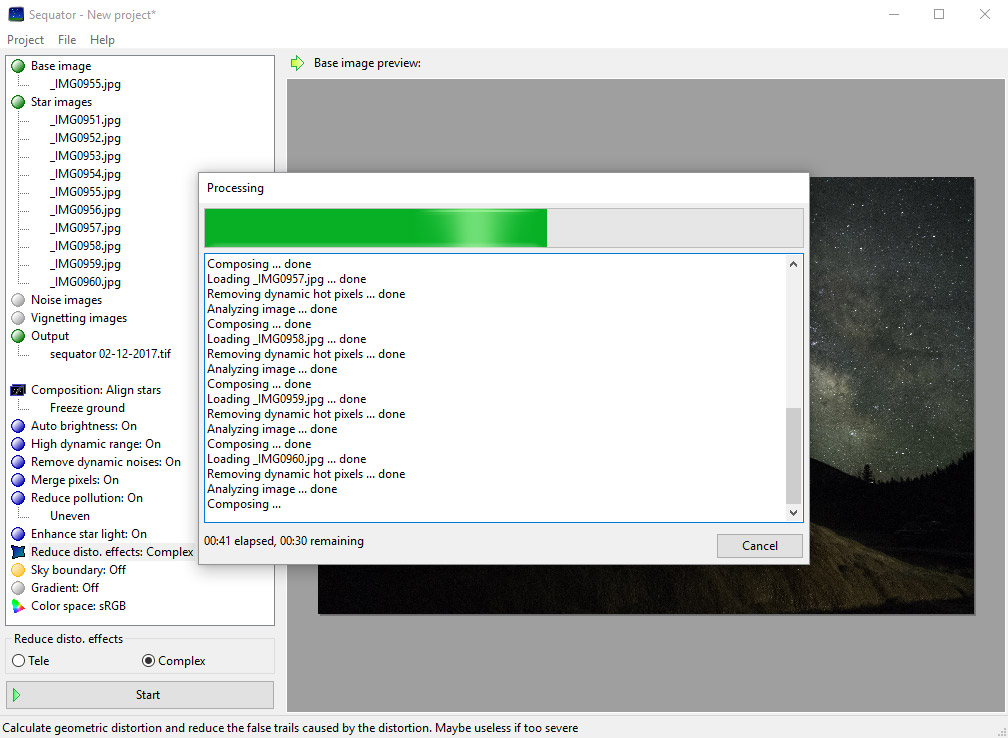Click the Start button

(x=140, y=695)
